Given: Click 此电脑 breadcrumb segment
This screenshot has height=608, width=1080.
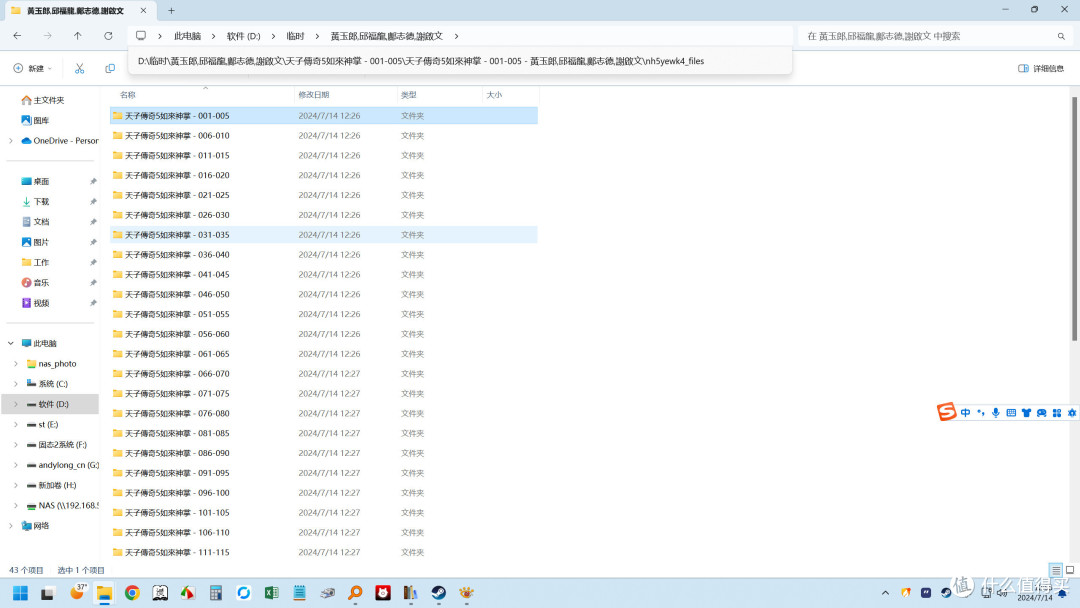Looking at the screenshot, I should pos(187,36).
